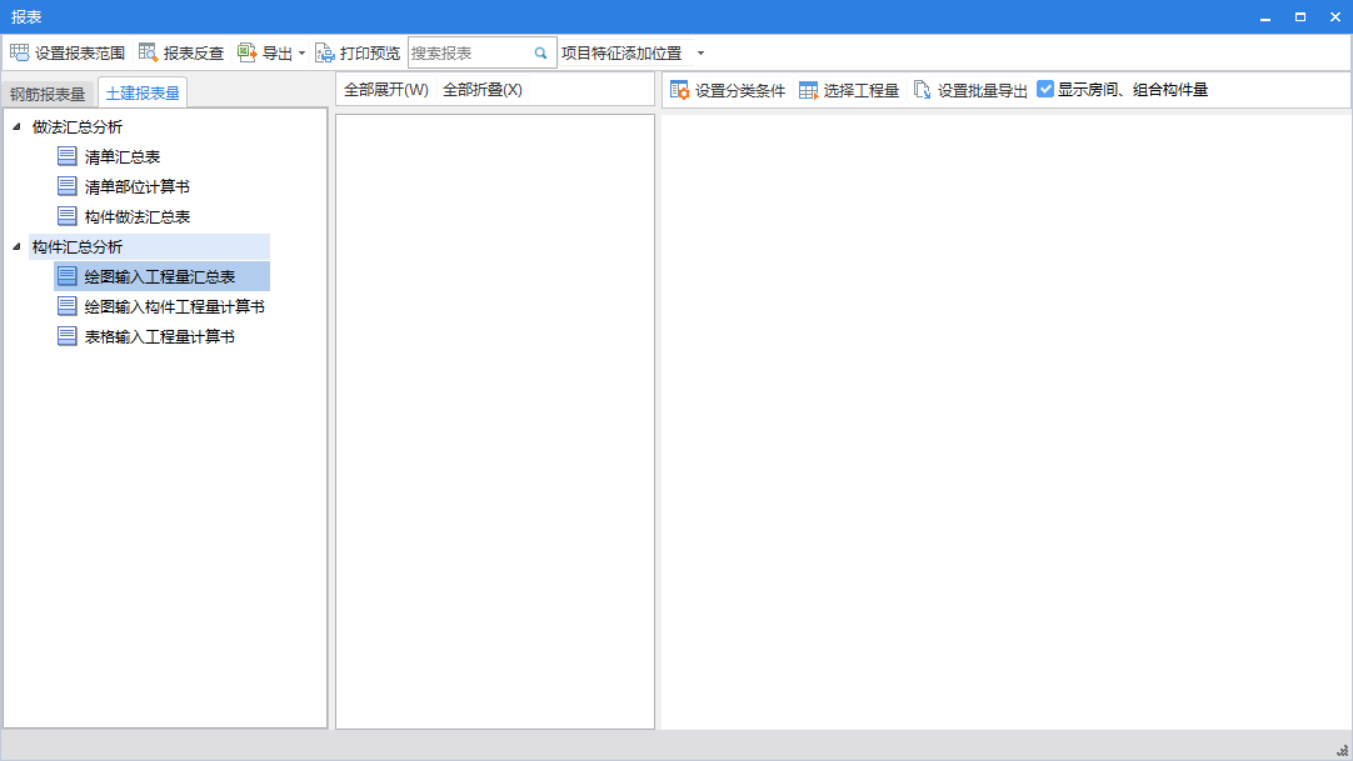Click the 构件汇总分析 group label
The image size is (1353, 761).
(x=77, y=247)
